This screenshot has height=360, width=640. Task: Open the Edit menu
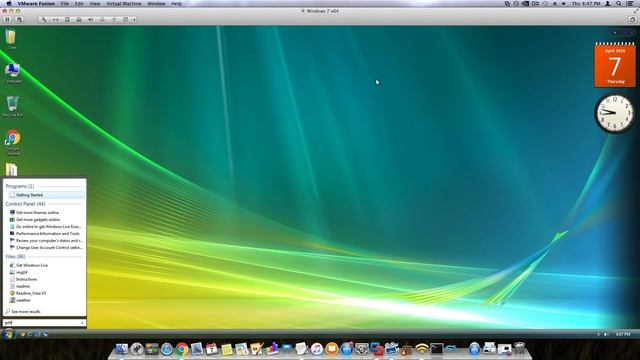point(79,4)
